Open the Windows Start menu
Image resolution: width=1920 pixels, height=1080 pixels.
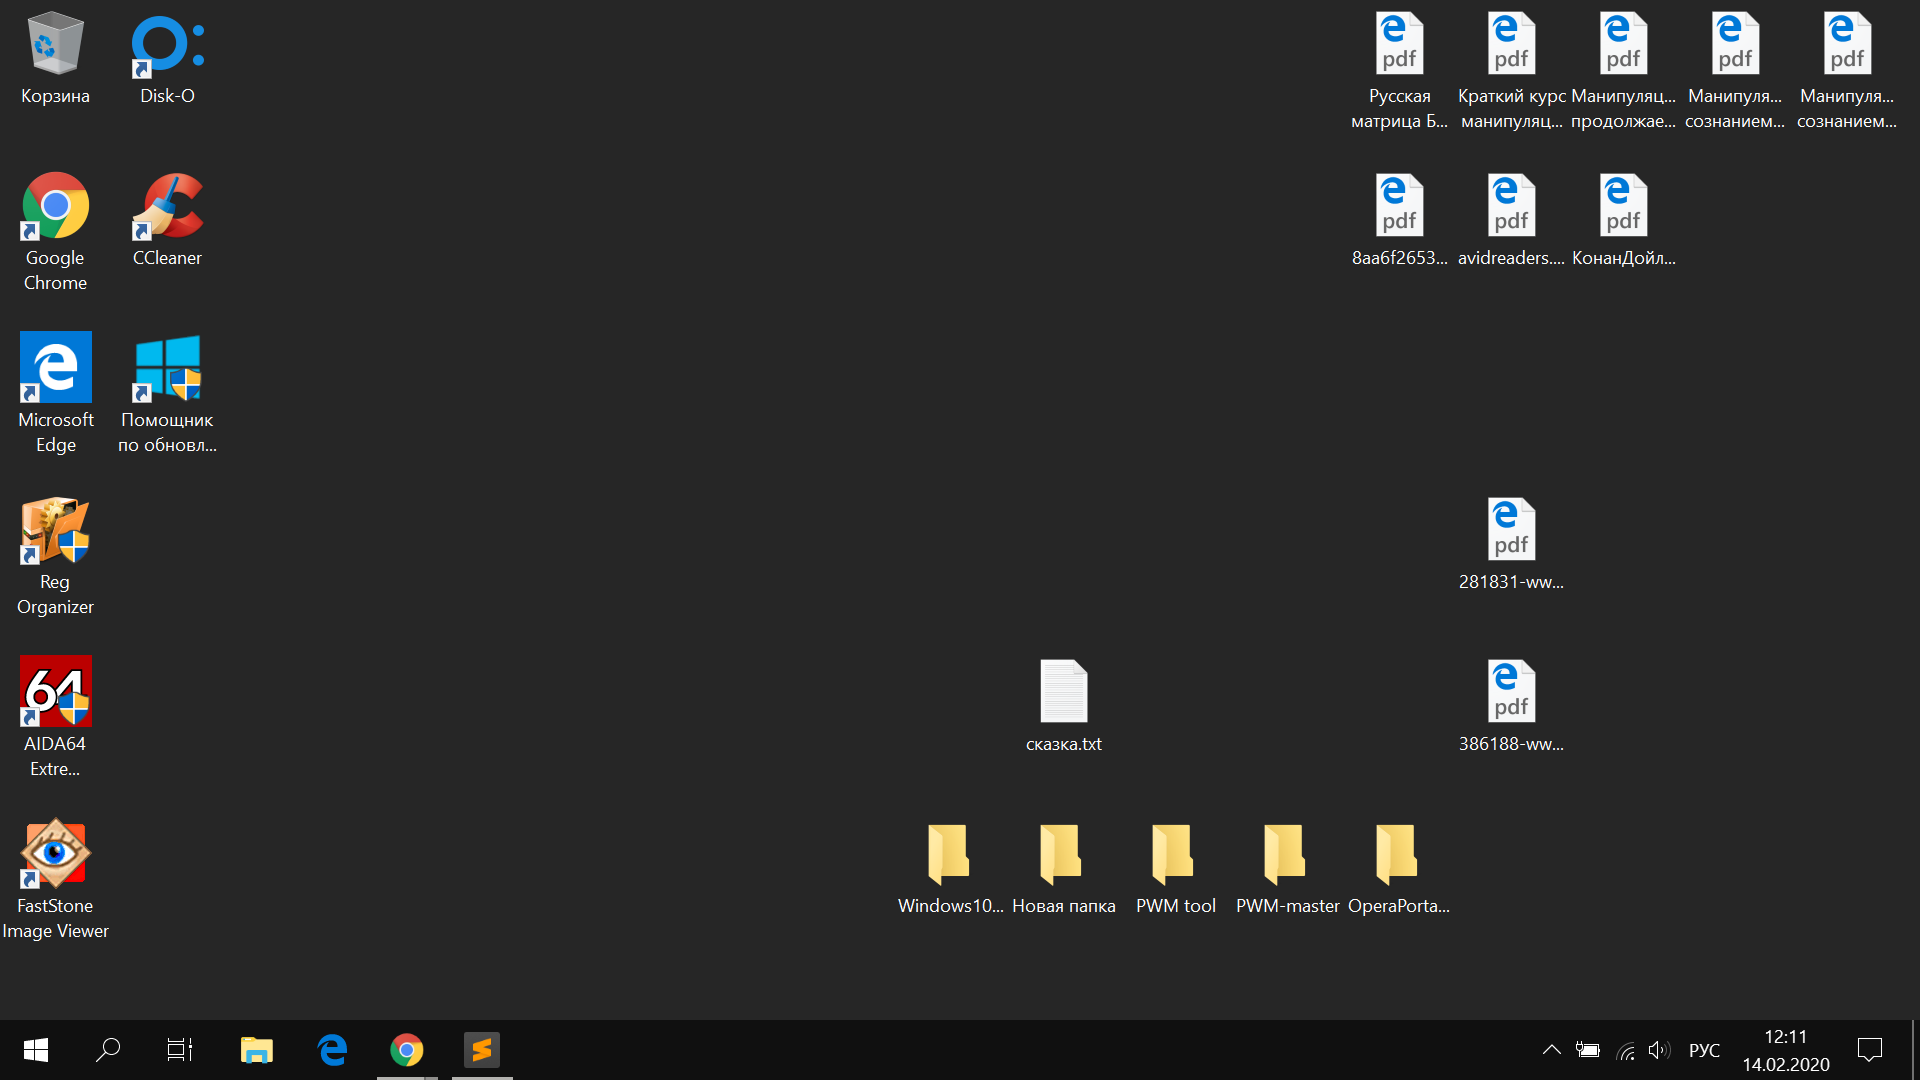click(36, 1050)
